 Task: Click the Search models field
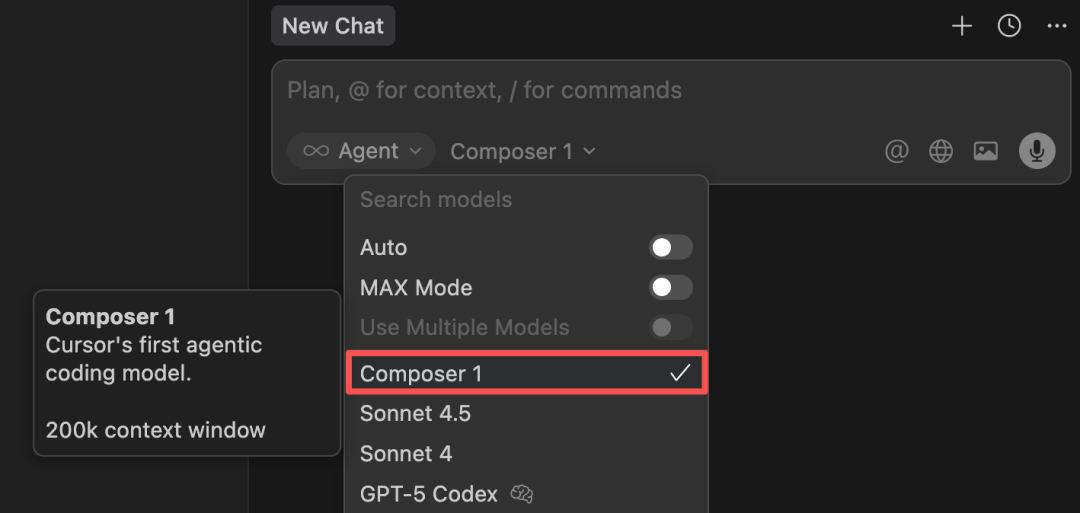(x=526, y=200)
